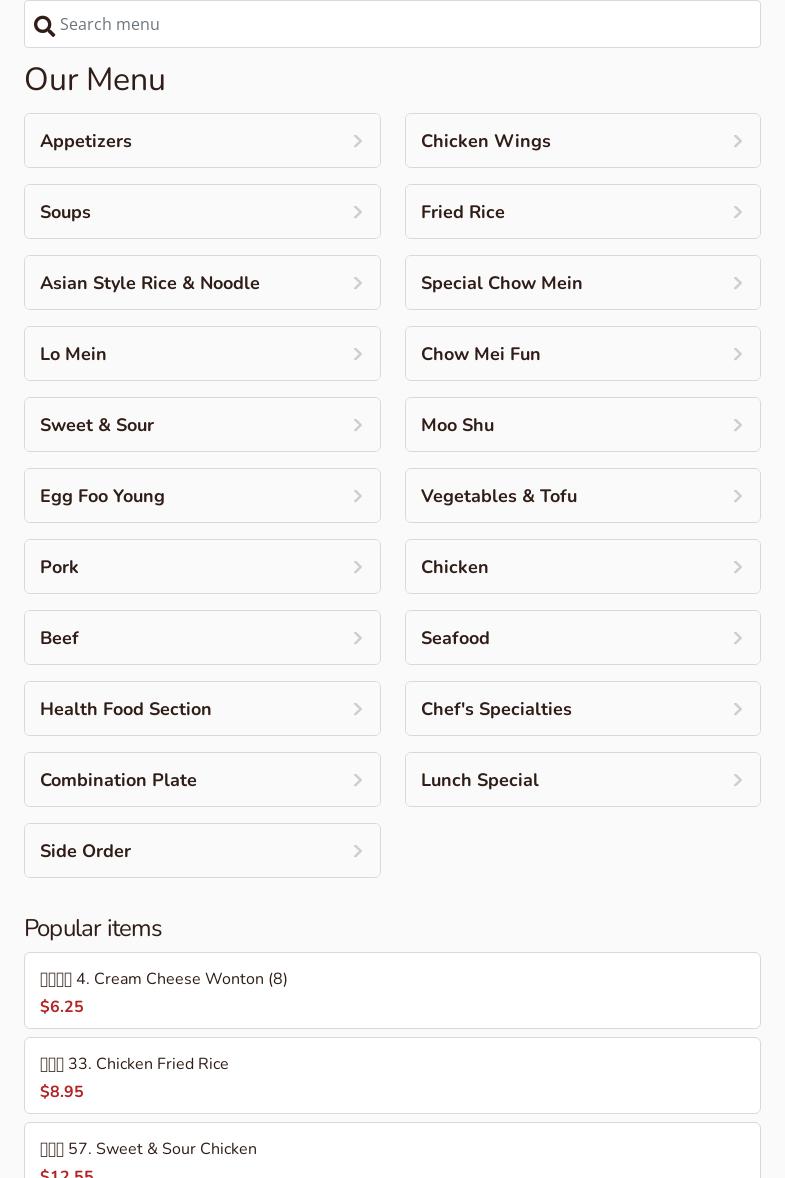Click the Seafood chevron icon
785x1178 pixels.
[738, 639]
